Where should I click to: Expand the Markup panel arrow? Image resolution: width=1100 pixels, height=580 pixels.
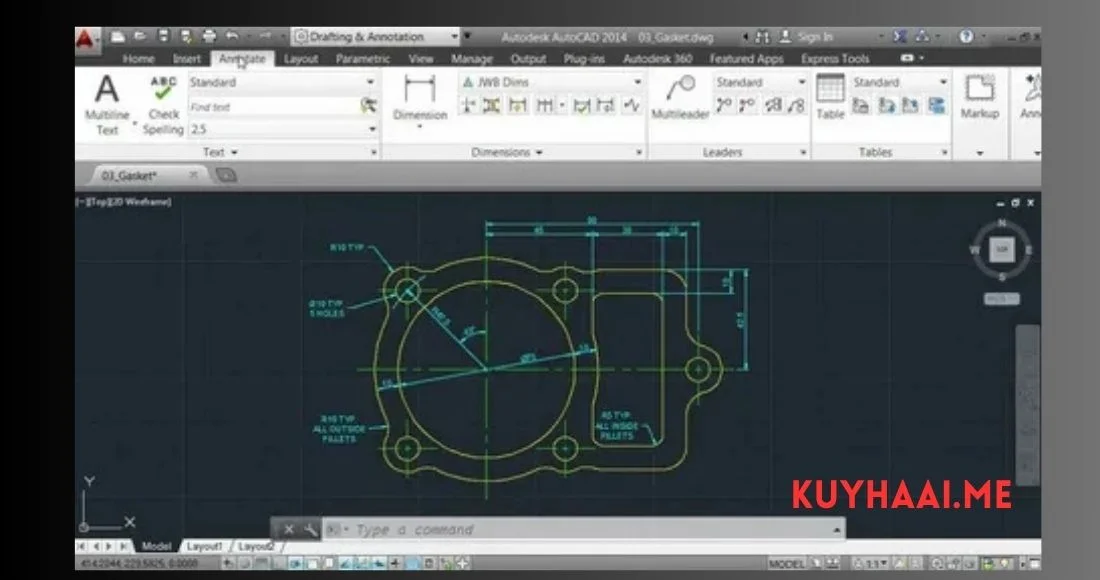[x=979, y=153]
